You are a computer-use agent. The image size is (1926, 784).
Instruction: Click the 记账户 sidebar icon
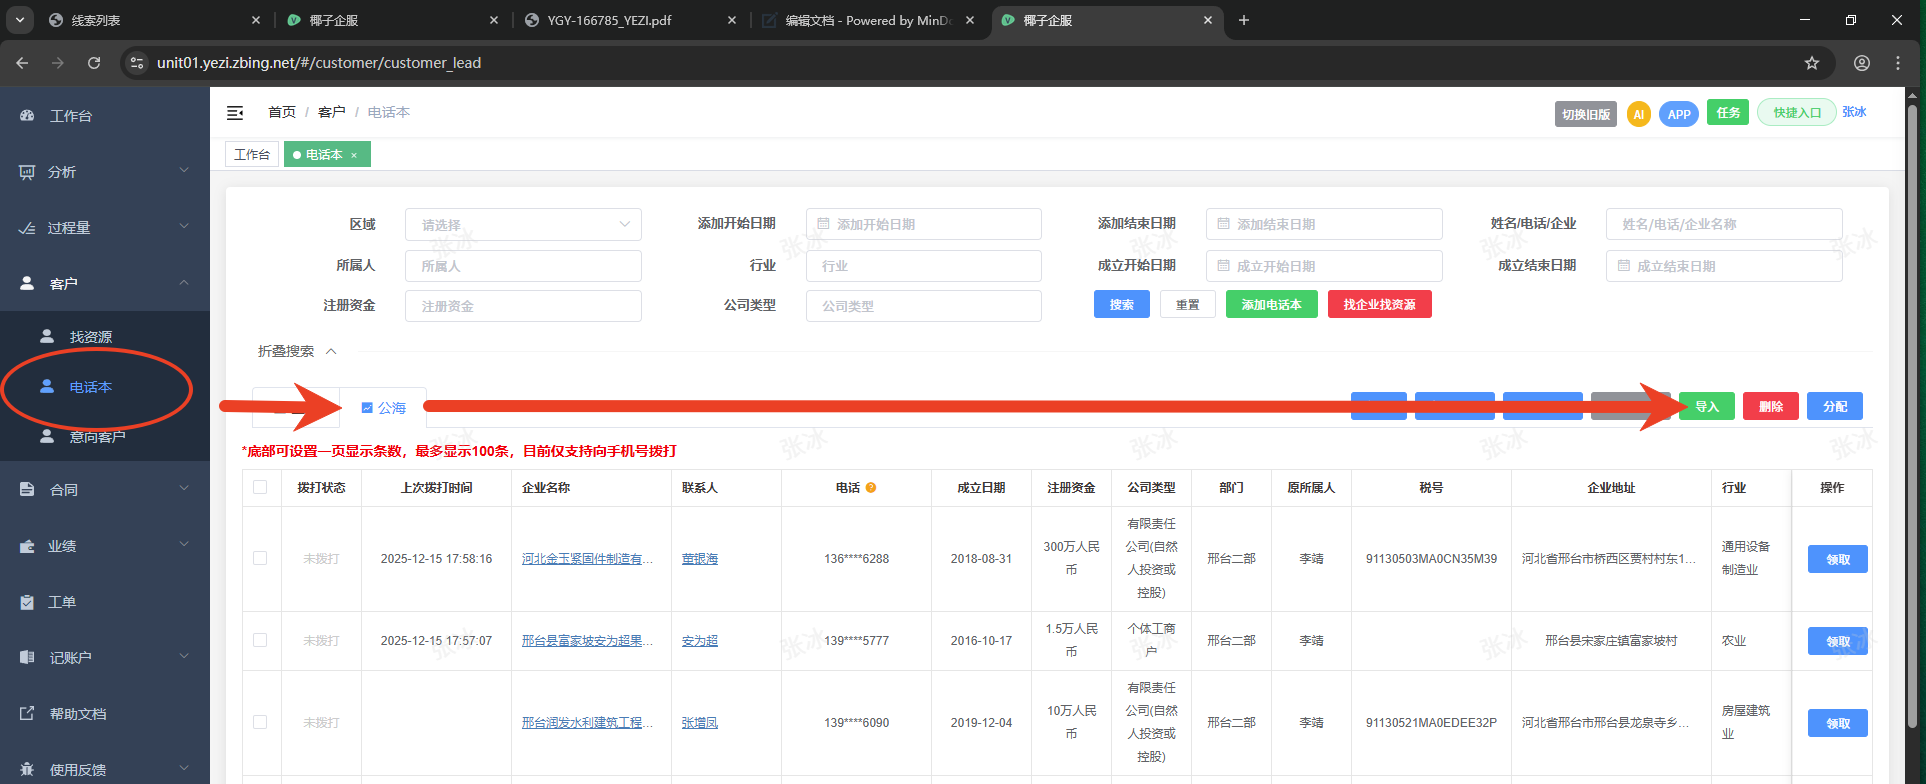(x=27, y=657)
